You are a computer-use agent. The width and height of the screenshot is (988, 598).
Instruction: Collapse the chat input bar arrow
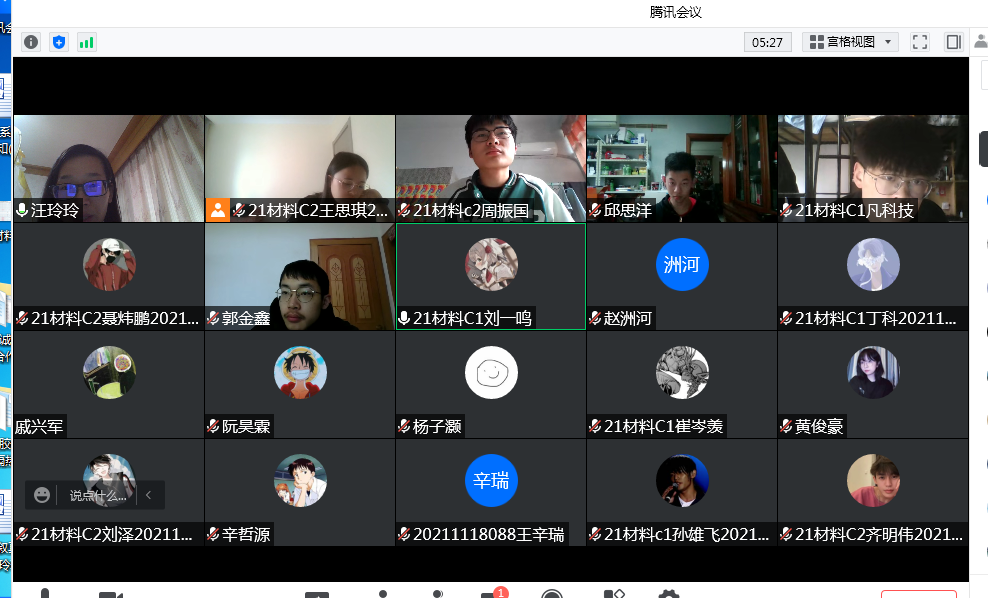click(x=149, y=495)
